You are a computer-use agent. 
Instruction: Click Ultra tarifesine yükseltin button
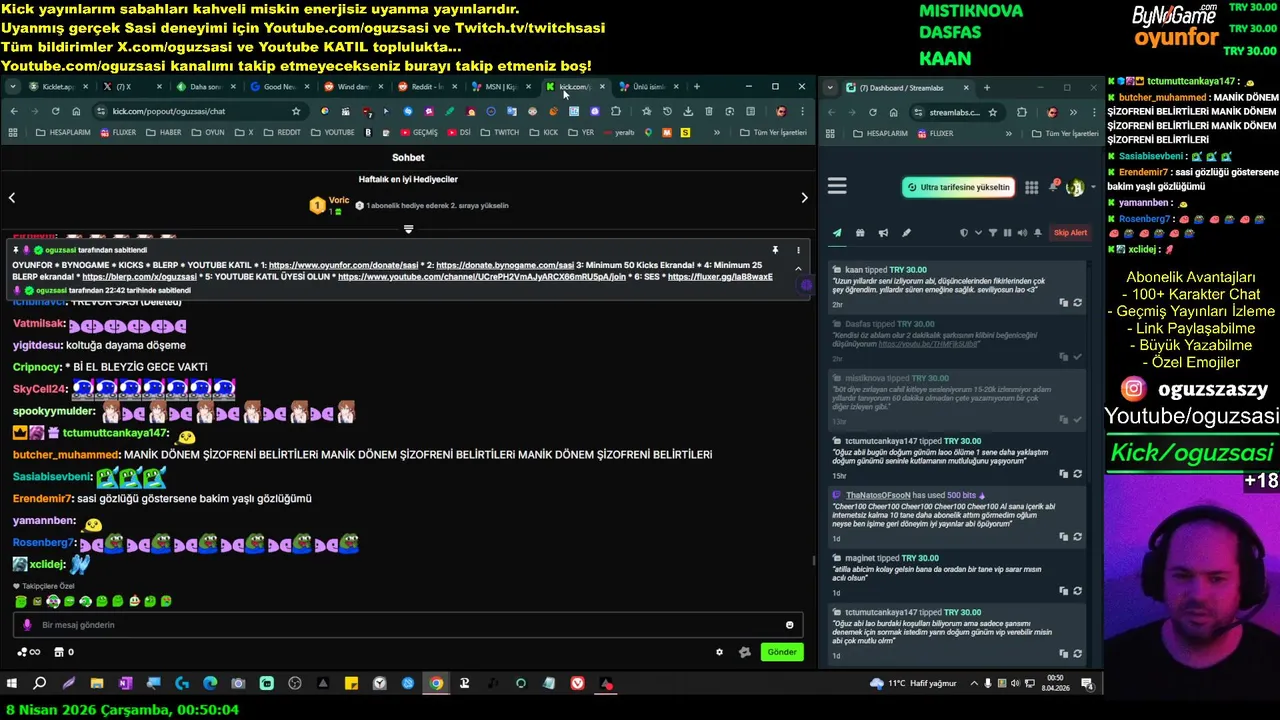[958, 187]
